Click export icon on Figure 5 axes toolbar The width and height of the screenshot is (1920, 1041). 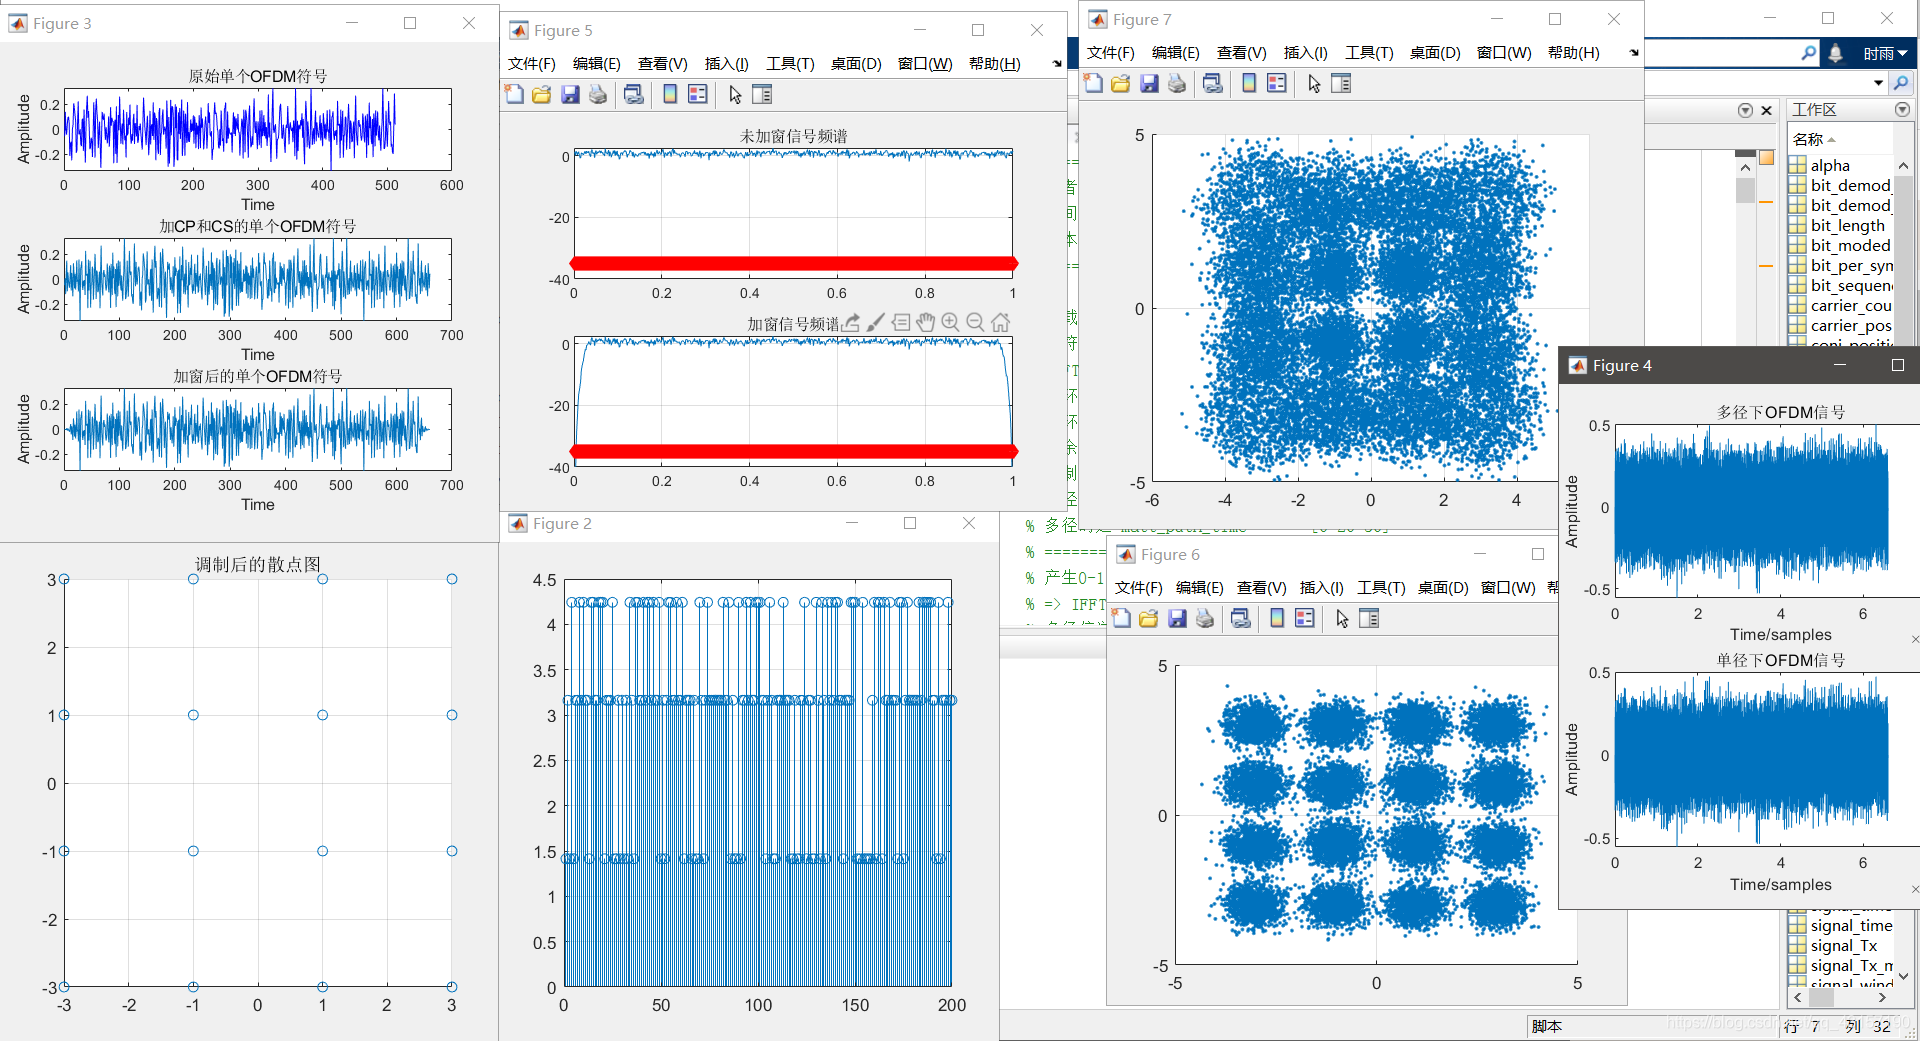[851, 322]
